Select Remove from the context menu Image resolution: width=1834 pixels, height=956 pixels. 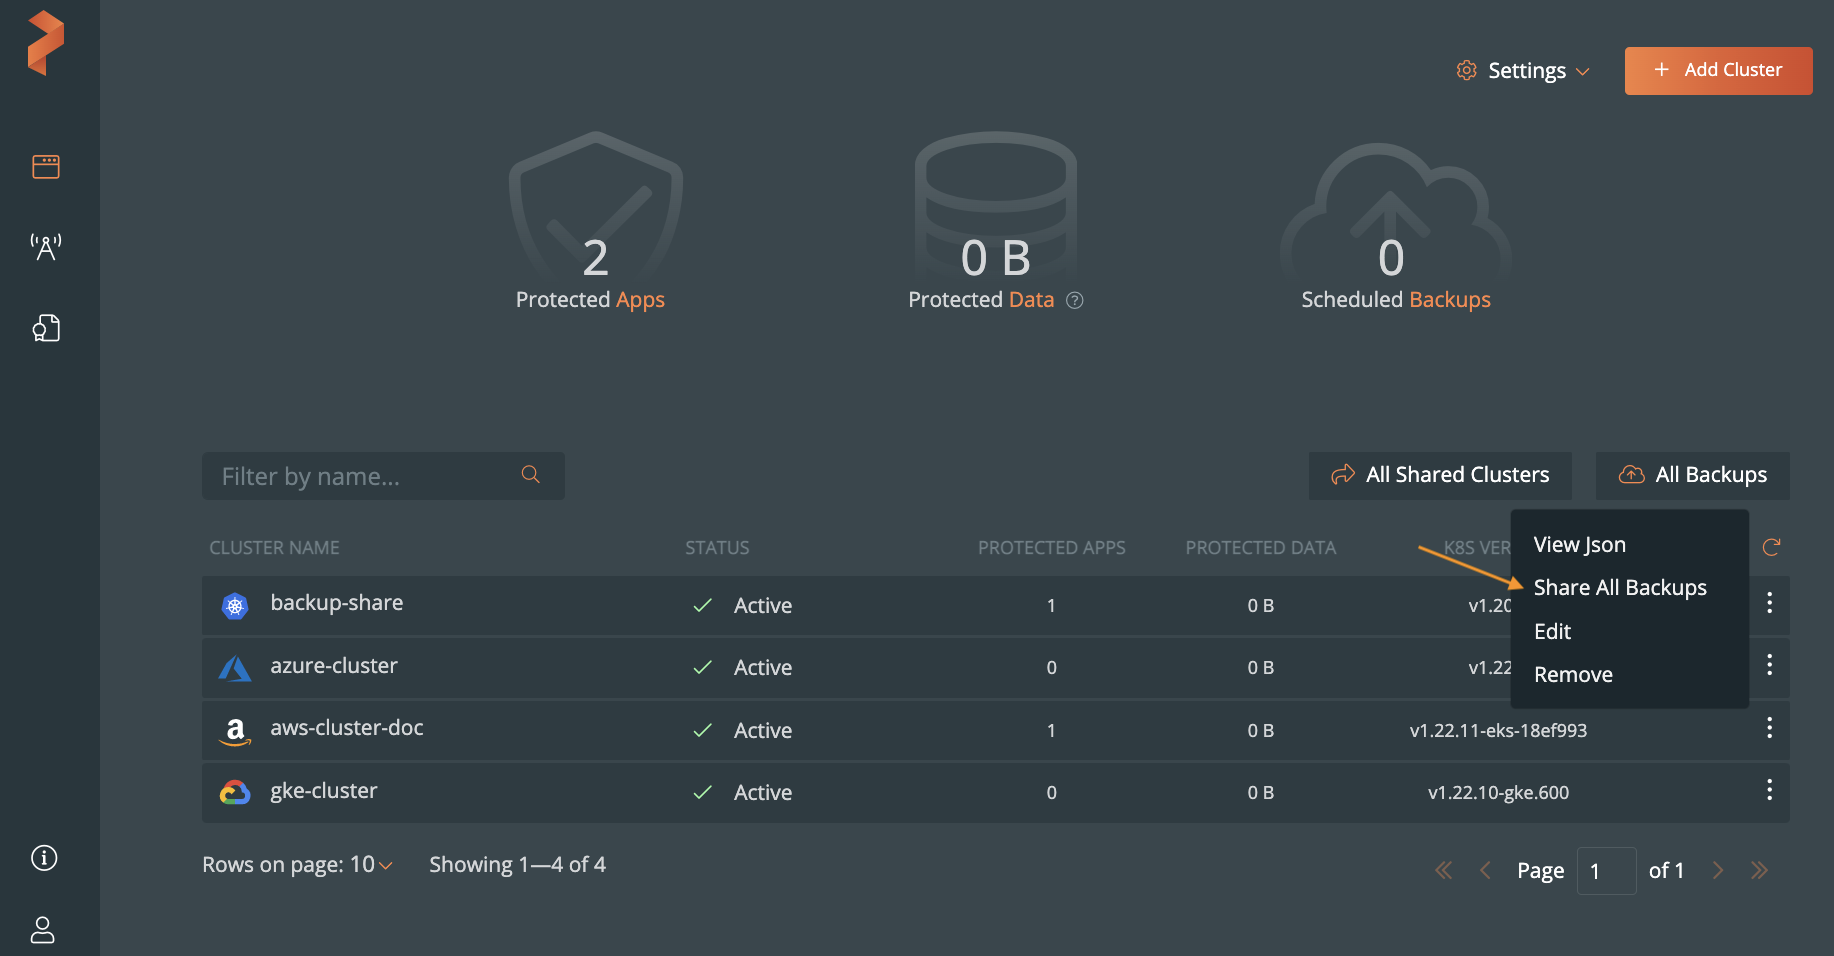click(1573, 675)
